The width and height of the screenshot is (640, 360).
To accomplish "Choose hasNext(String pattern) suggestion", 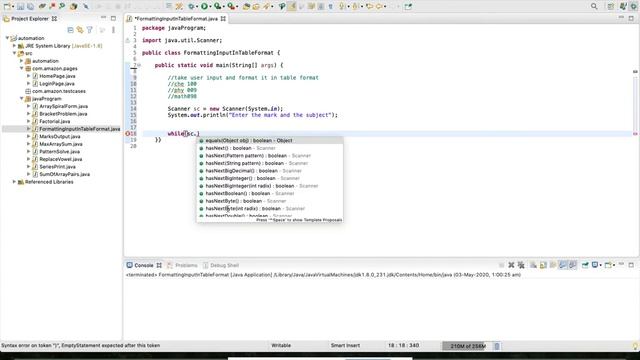I will pos(269,163).
